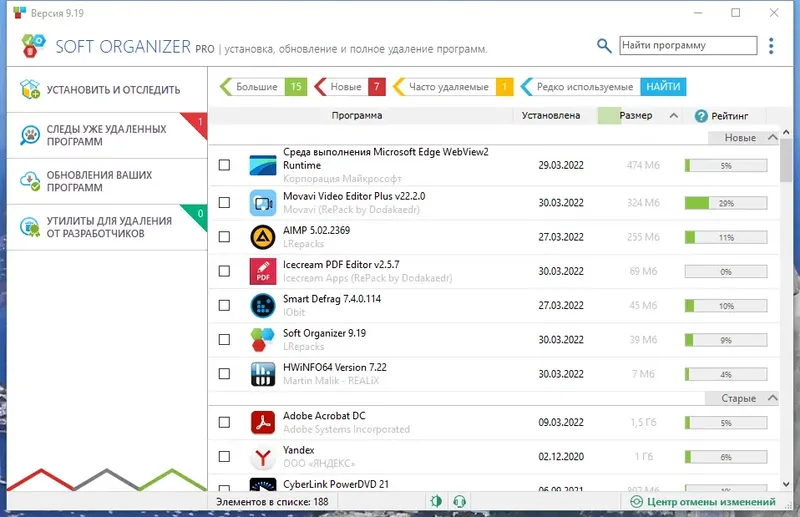Click the Soft Organizer 9.19 list icon
This screenshot has height=517, width=800.
pyautogui.click(x=263, y=339)
